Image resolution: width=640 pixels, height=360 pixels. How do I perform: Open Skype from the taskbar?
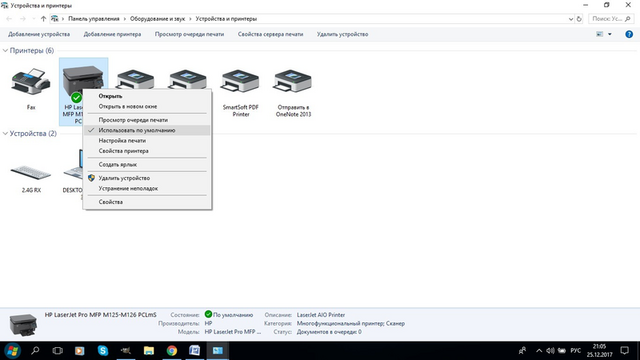103,351
